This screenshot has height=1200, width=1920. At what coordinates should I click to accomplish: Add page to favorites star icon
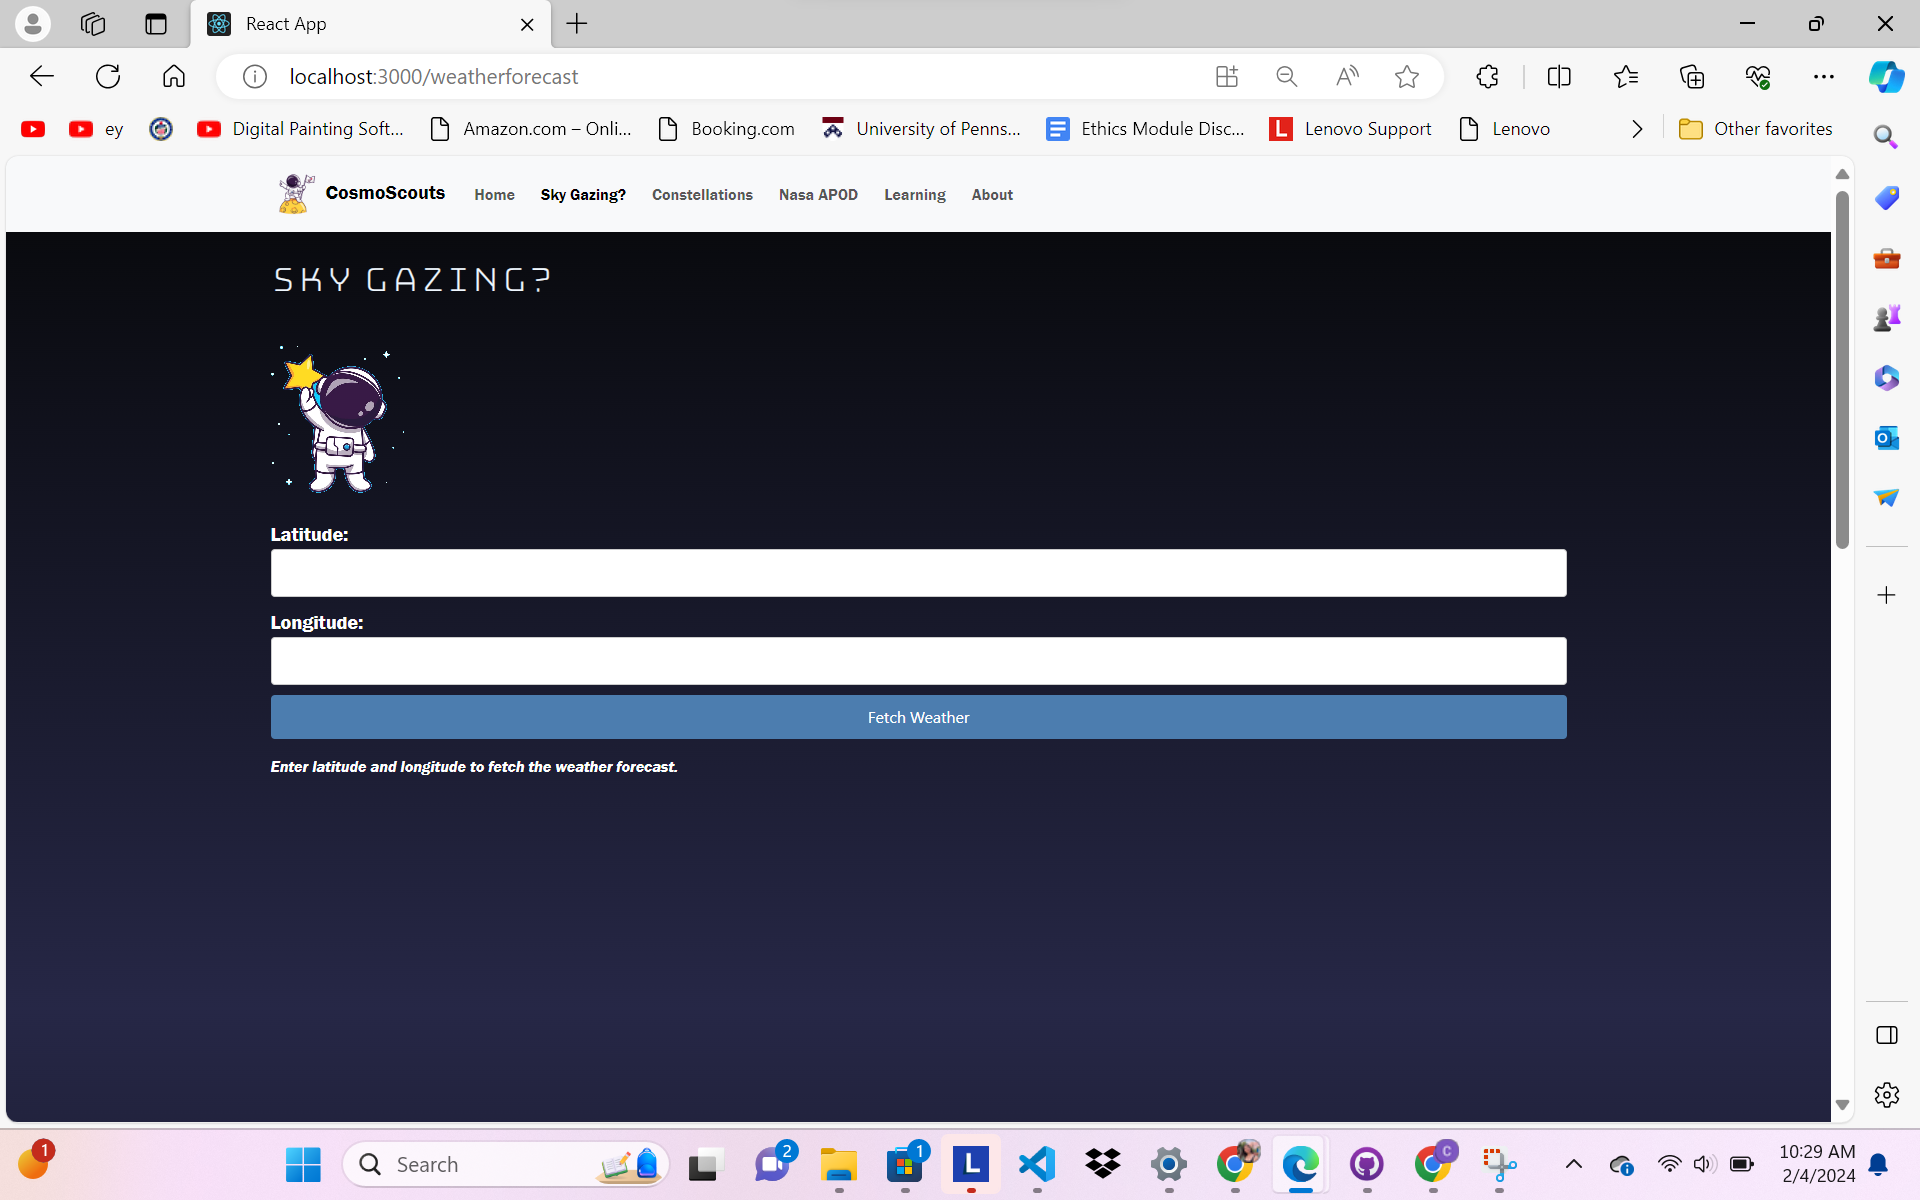pos(1406,76)
